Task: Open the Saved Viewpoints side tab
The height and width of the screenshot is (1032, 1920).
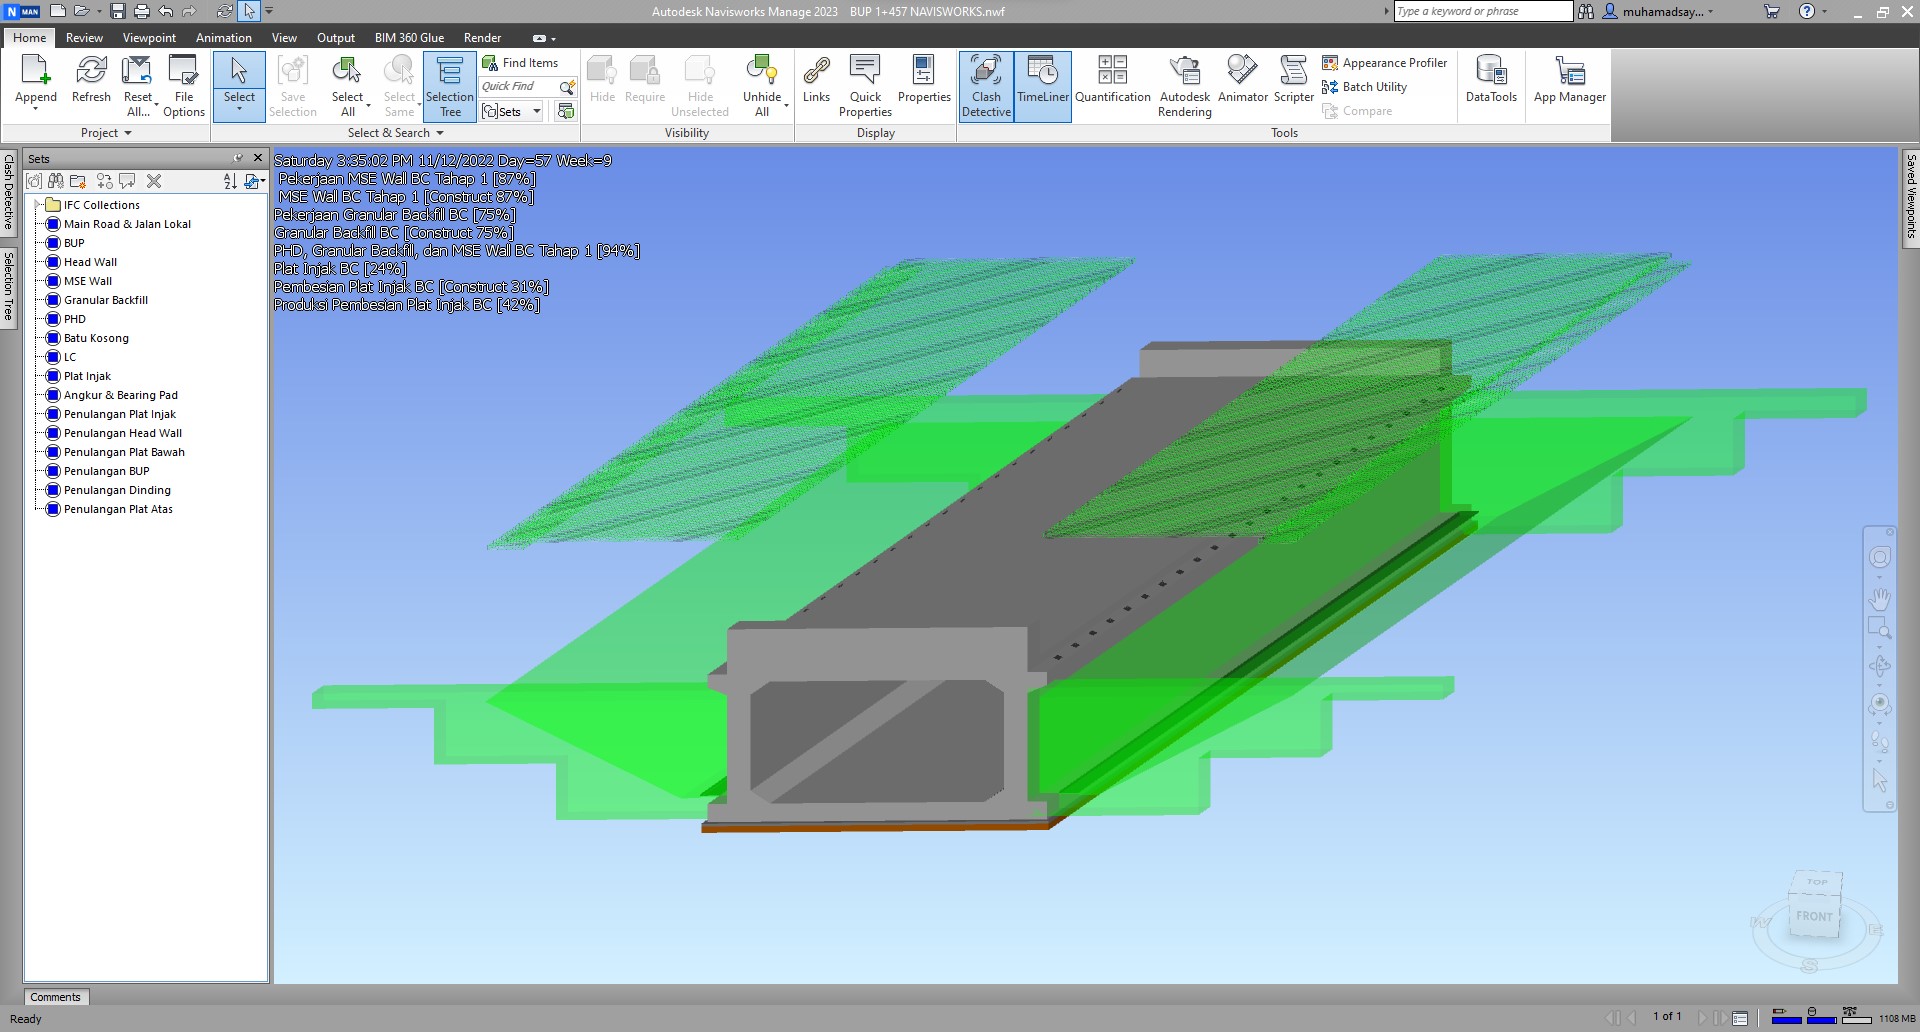Action: click(1910, 197)
